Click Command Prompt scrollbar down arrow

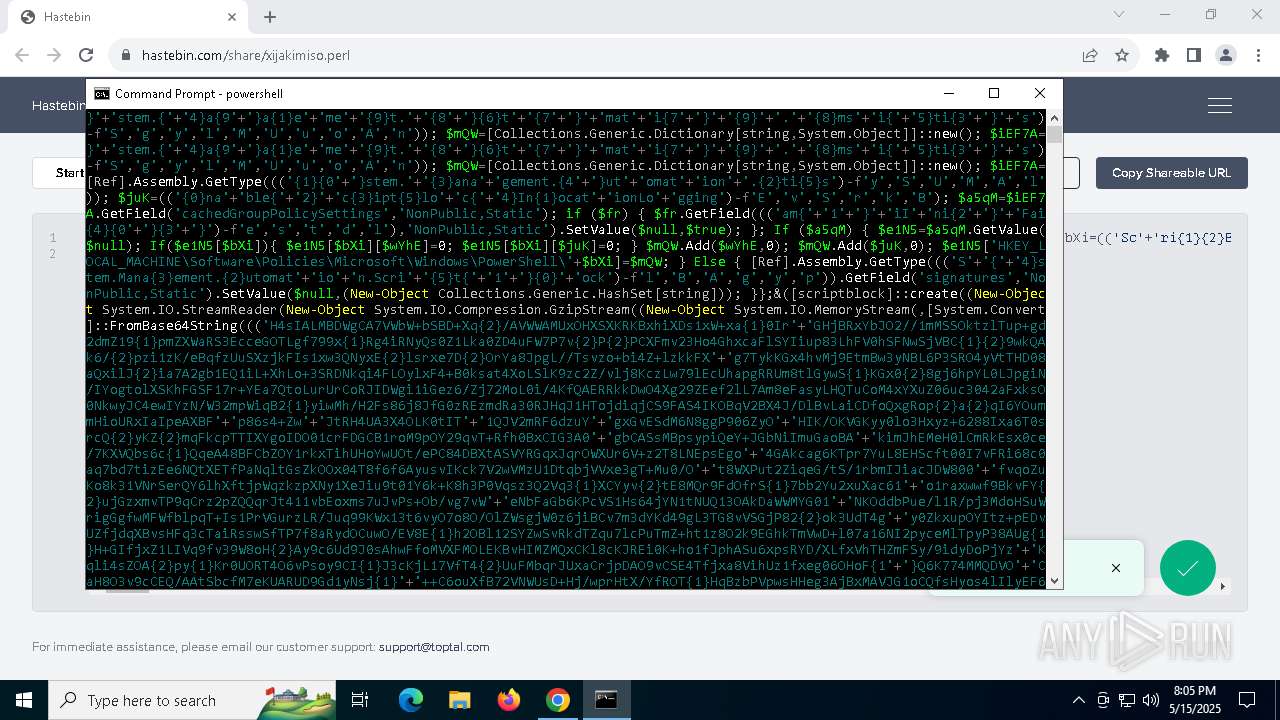(1054, 581)
